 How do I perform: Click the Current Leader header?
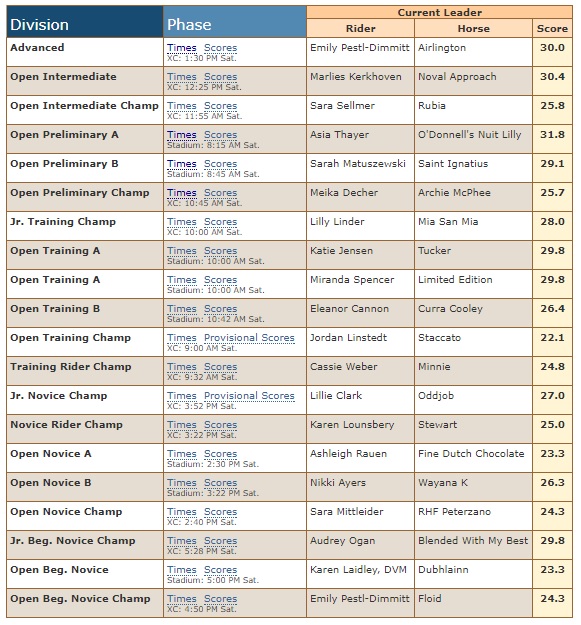pyautogui.click(x=440, y=12)
